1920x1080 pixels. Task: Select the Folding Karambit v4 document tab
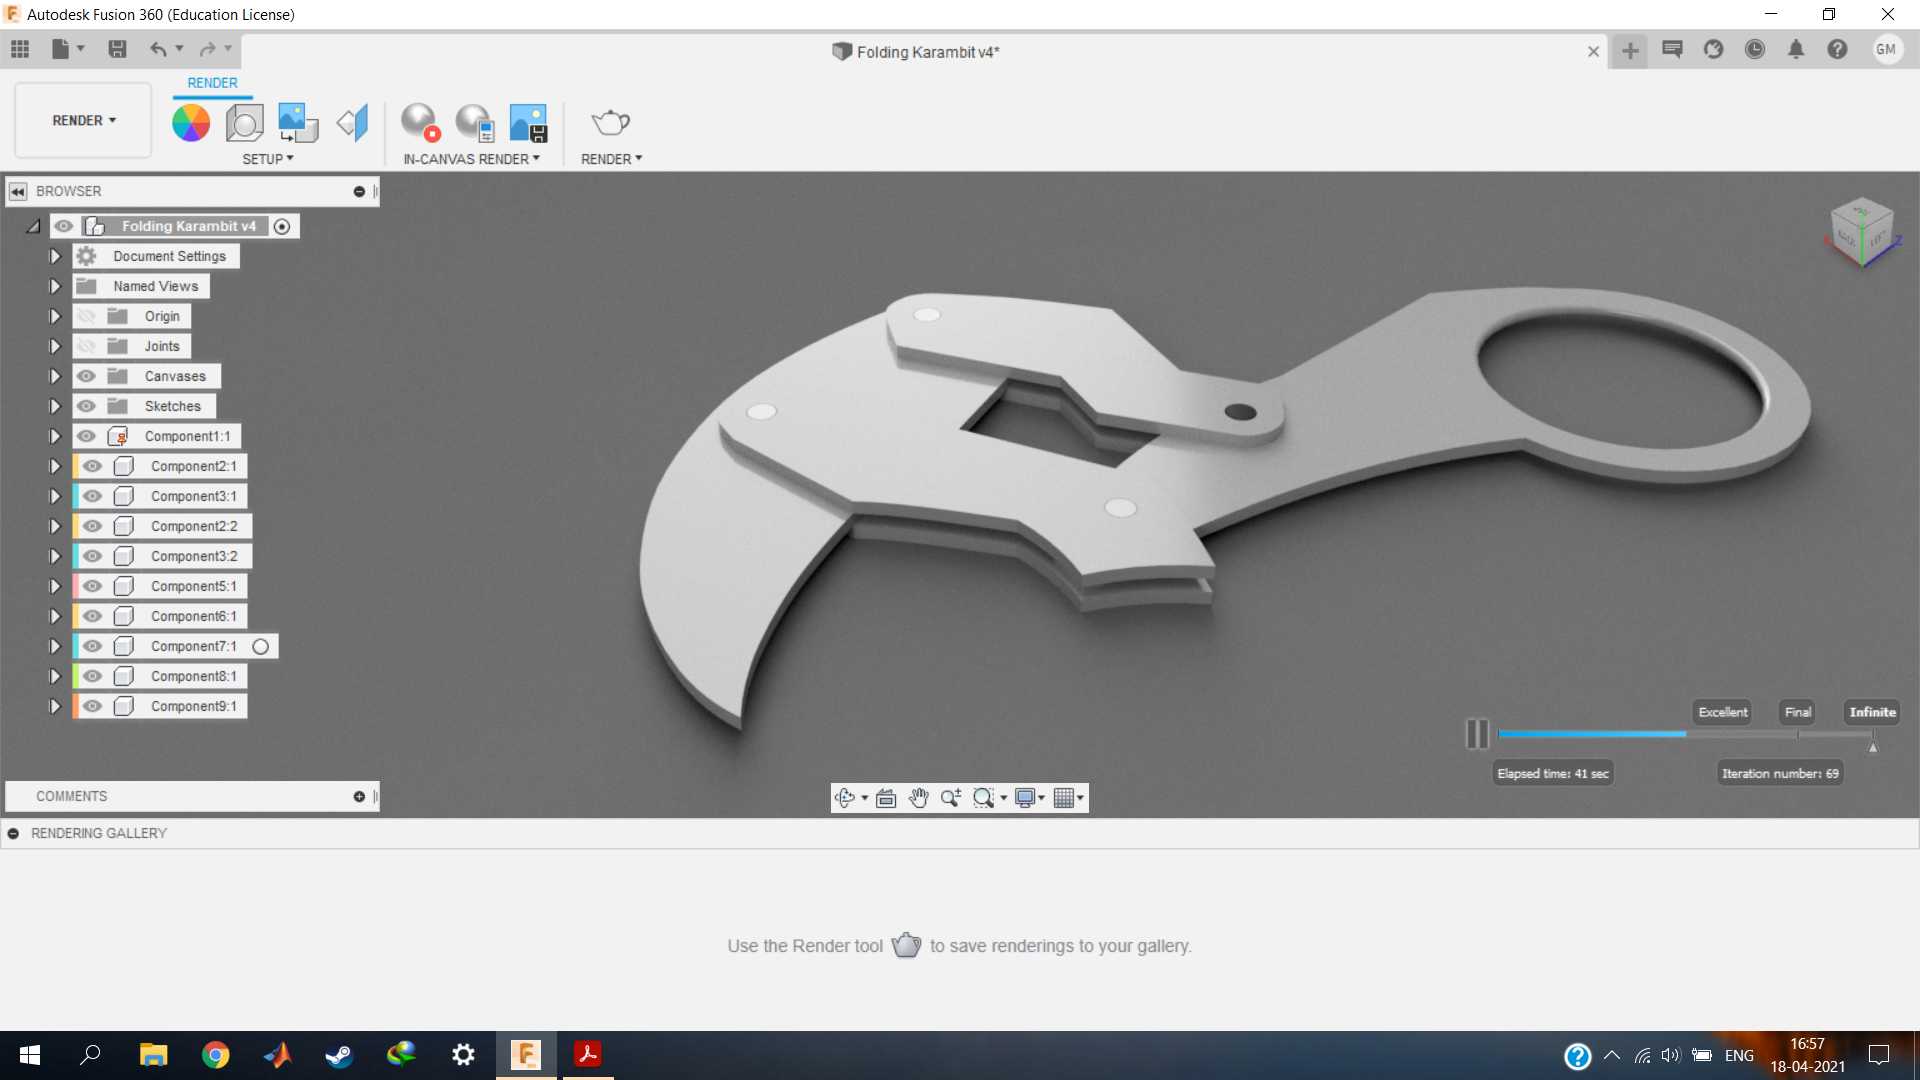tap(916, 52)
